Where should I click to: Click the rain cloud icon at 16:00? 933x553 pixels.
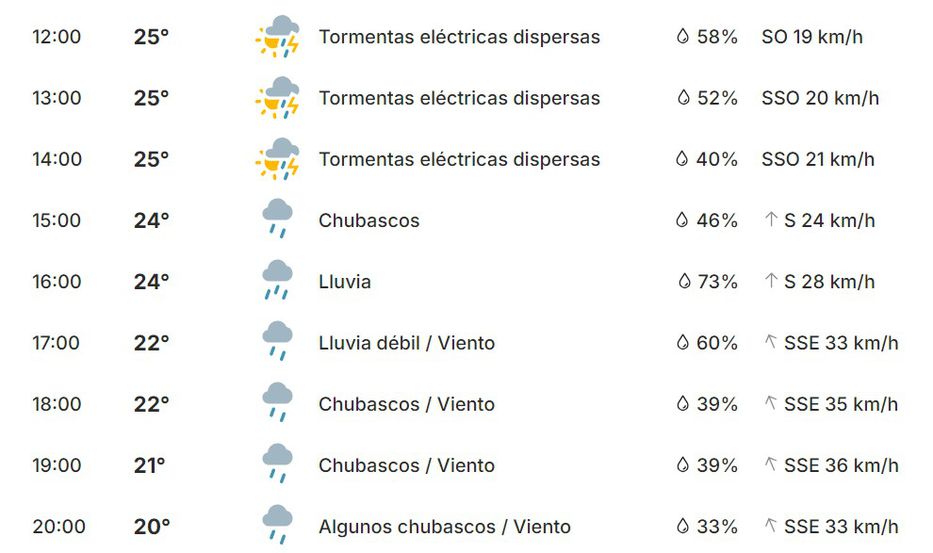tap(277, 280)
